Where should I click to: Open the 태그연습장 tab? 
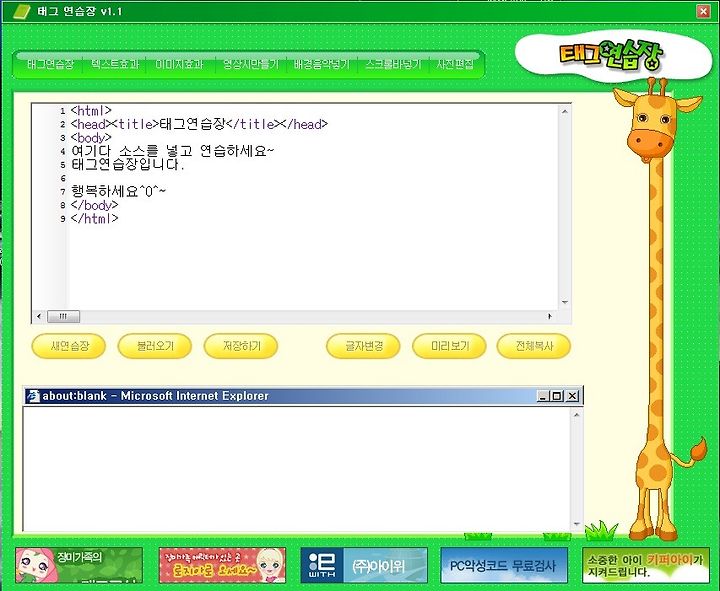pos(50,64)
